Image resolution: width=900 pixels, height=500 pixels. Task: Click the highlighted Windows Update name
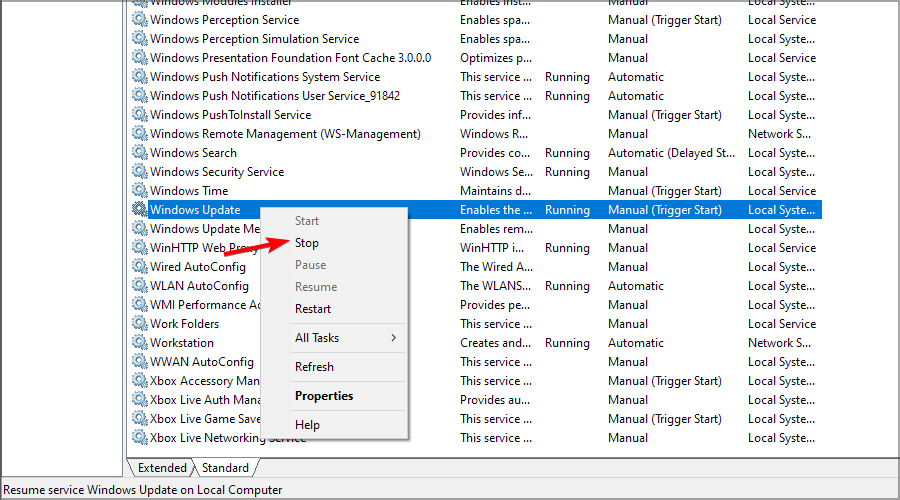(195, 210)
